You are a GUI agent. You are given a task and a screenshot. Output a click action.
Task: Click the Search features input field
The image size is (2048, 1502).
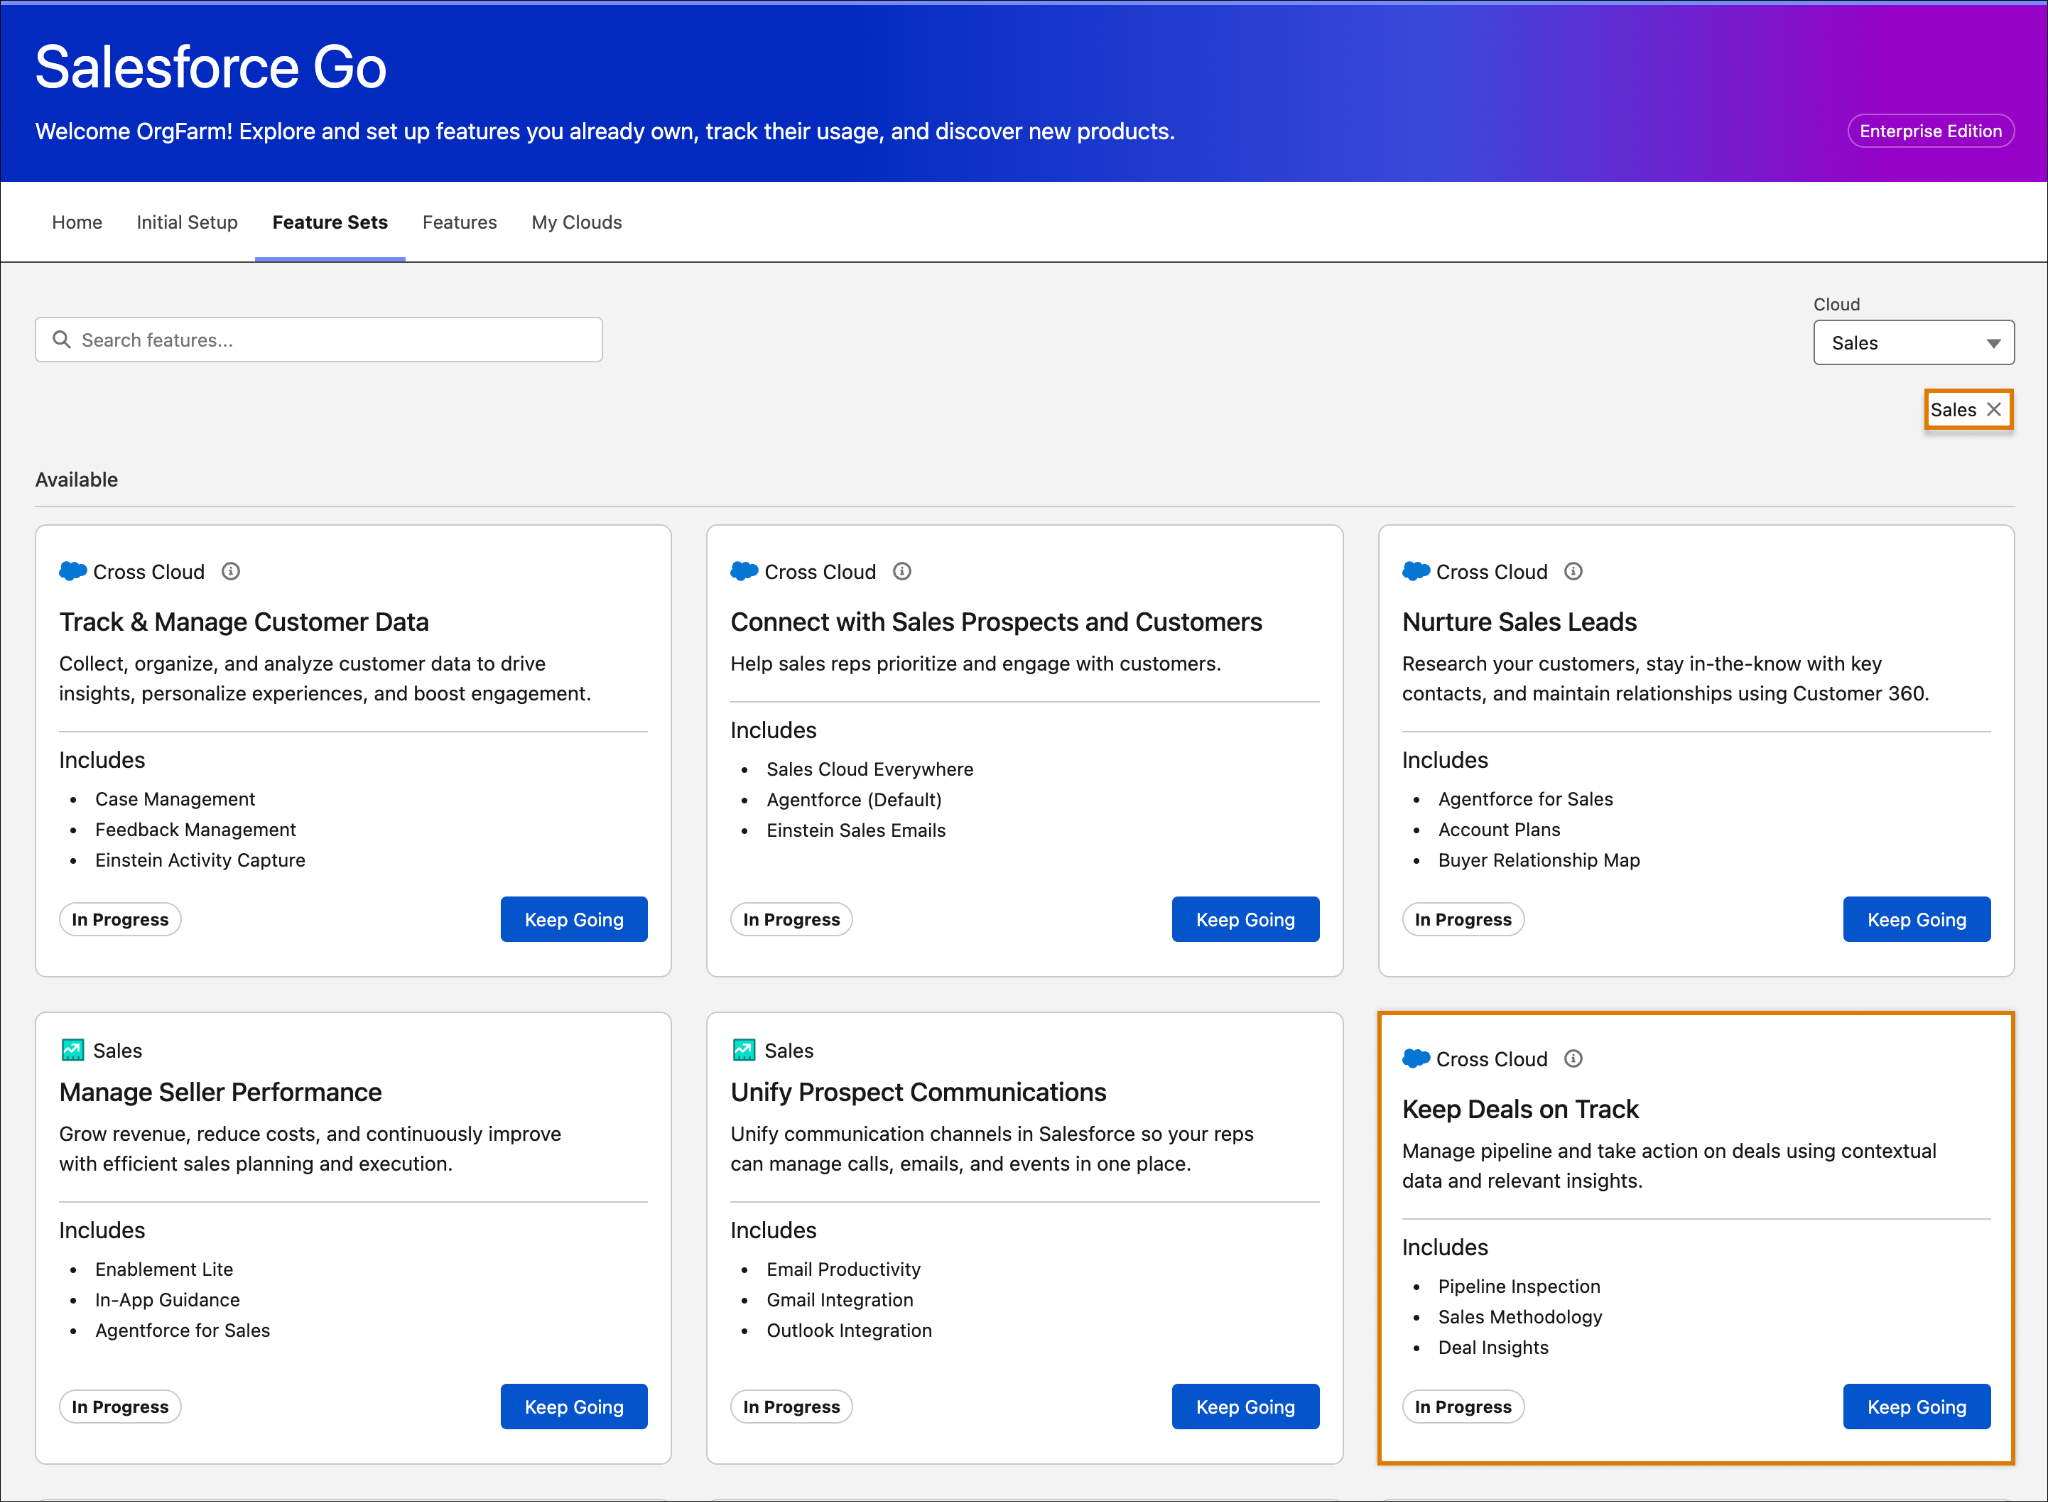pyautogui.click(x=319, y=340)
